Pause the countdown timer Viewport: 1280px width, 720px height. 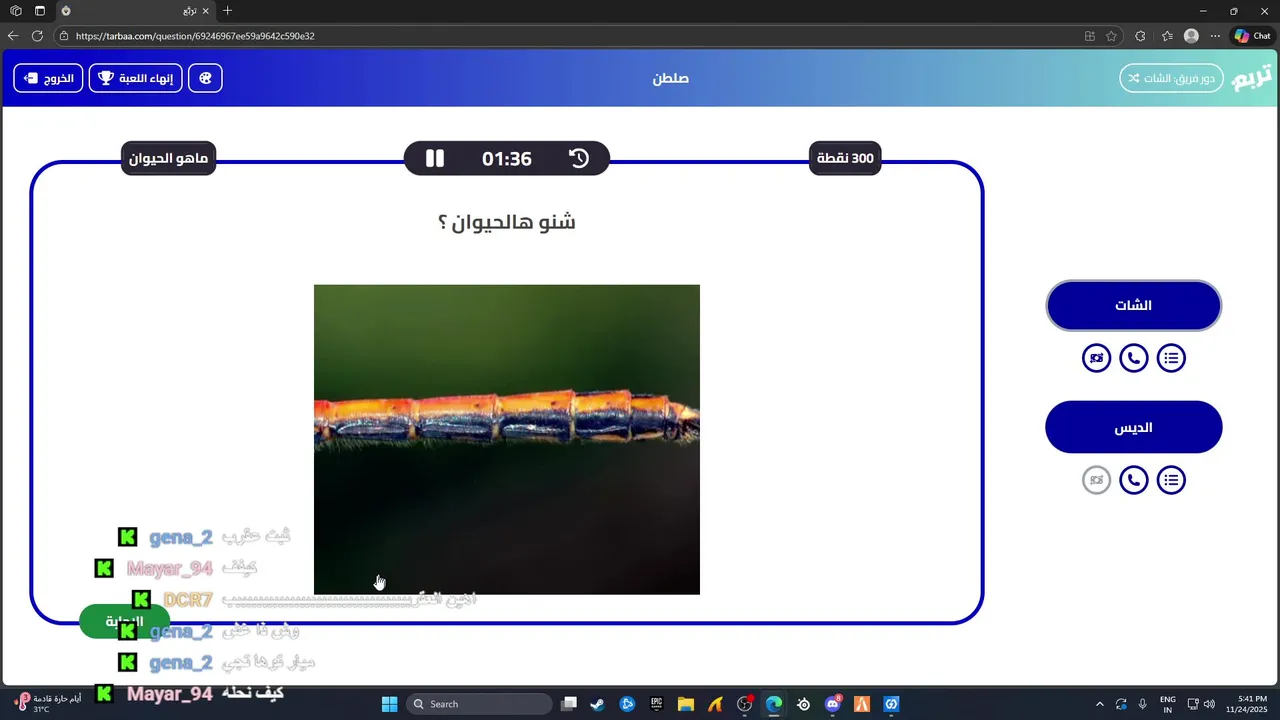pyautogui.click(x=434, y=158)
